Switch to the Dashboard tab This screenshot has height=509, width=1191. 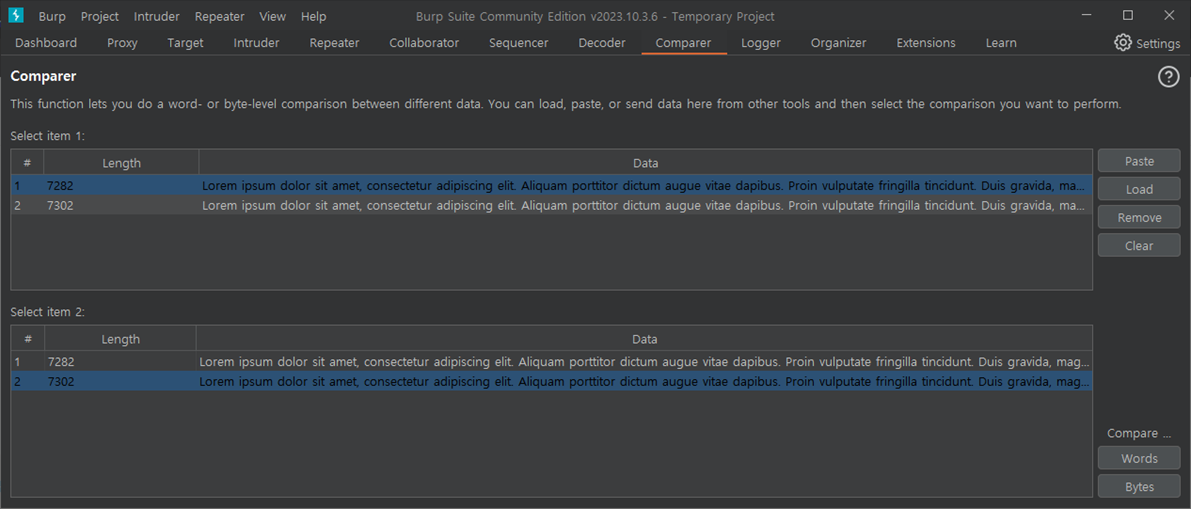(x=46, y=43)
